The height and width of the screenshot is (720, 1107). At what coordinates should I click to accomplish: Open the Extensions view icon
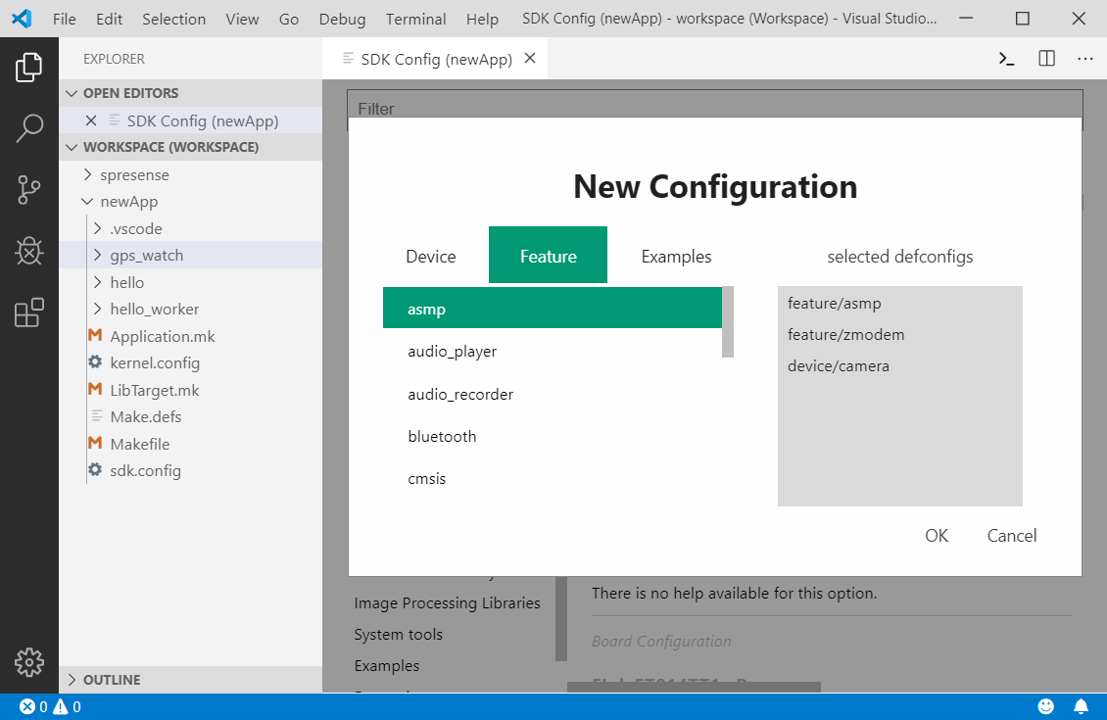[x=29, y=312]
